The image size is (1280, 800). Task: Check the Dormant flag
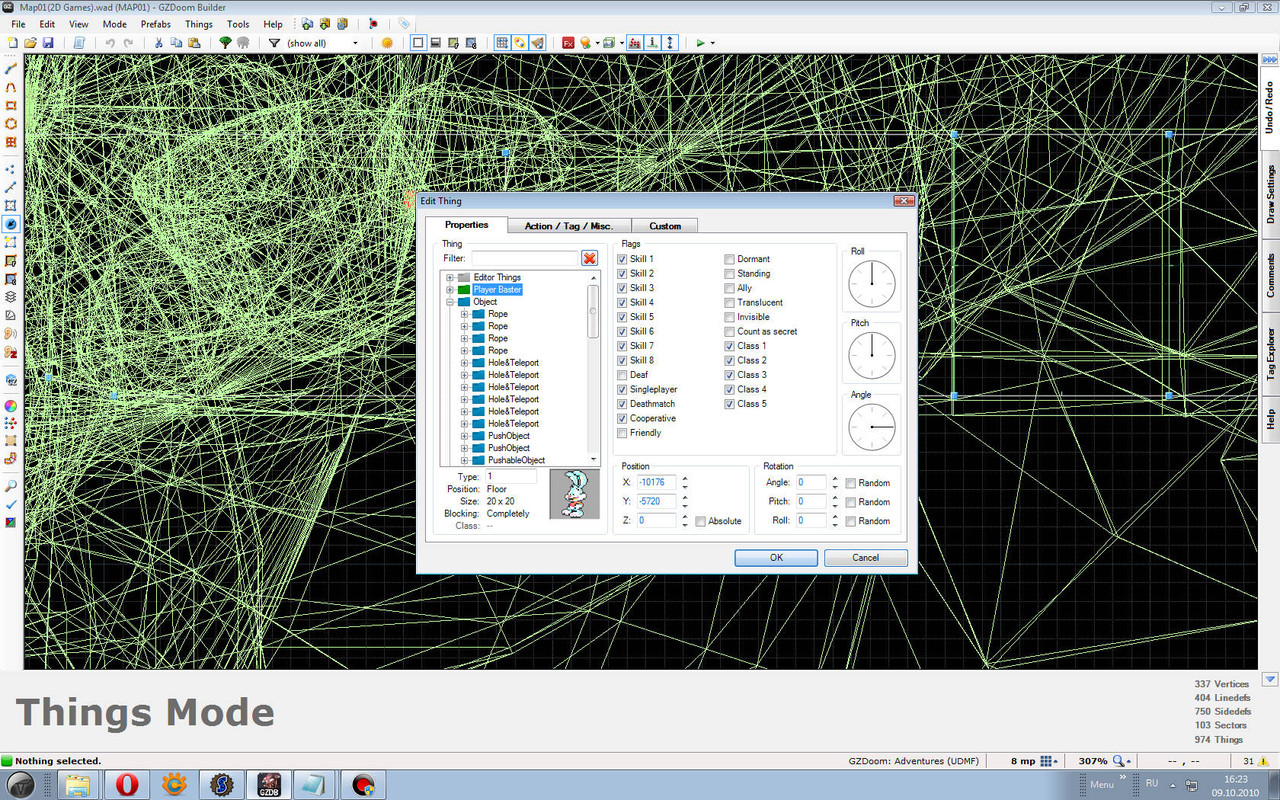coord(729,259)
